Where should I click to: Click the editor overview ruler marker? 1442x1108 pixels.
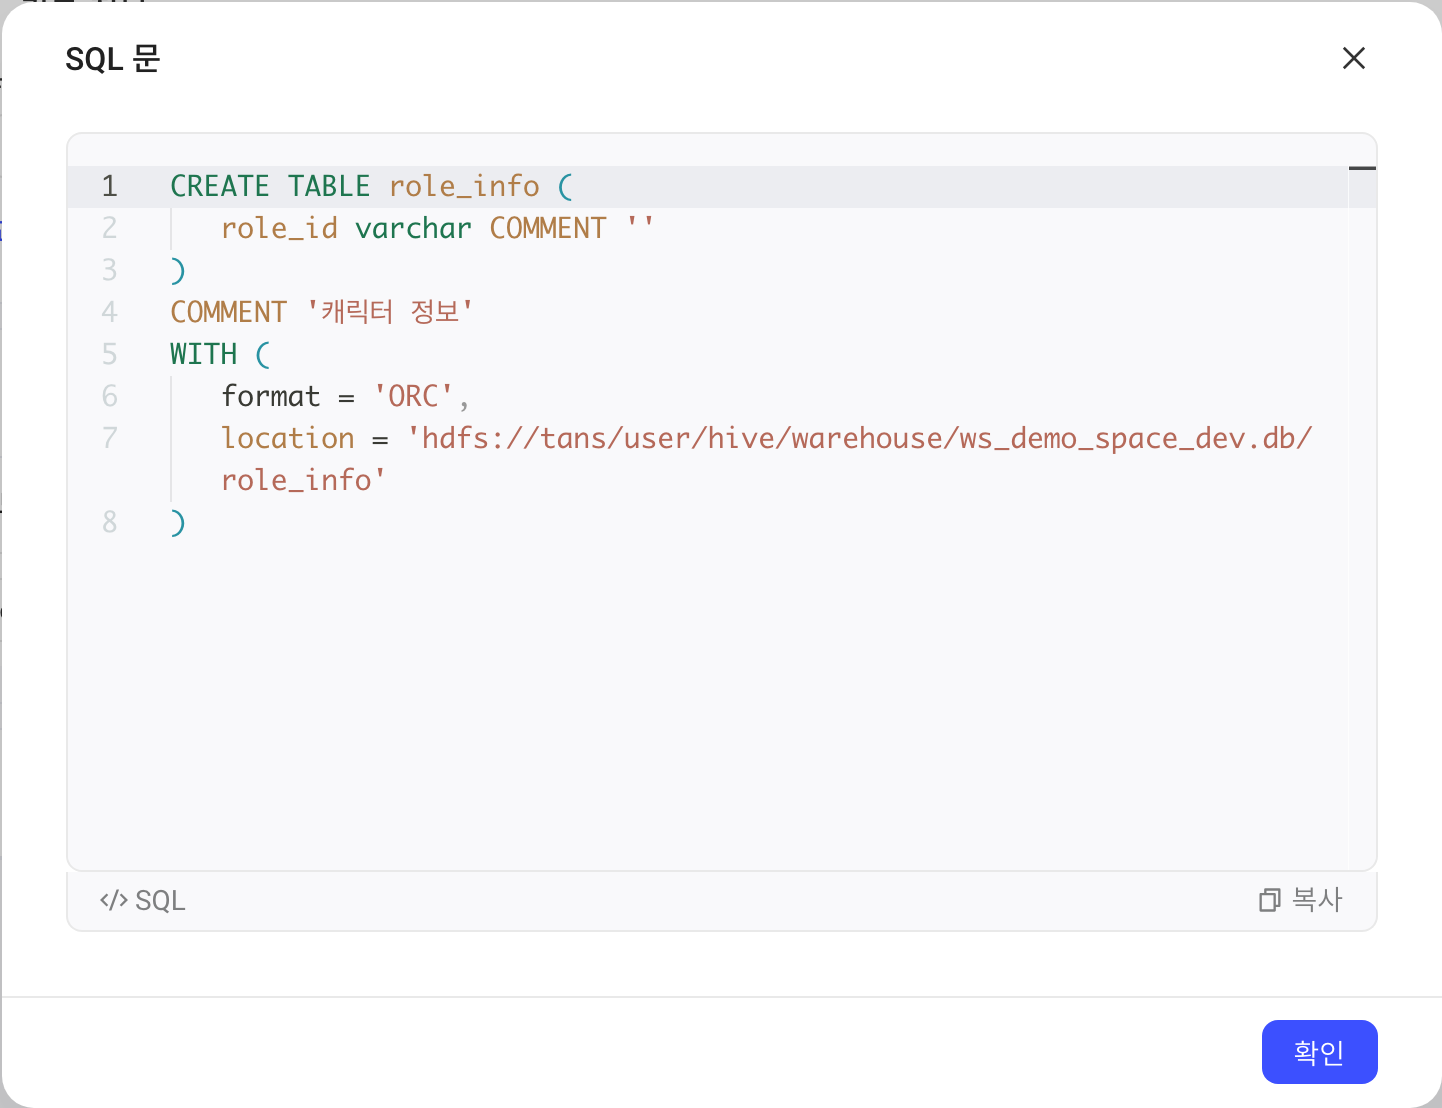pos(1362,168)
